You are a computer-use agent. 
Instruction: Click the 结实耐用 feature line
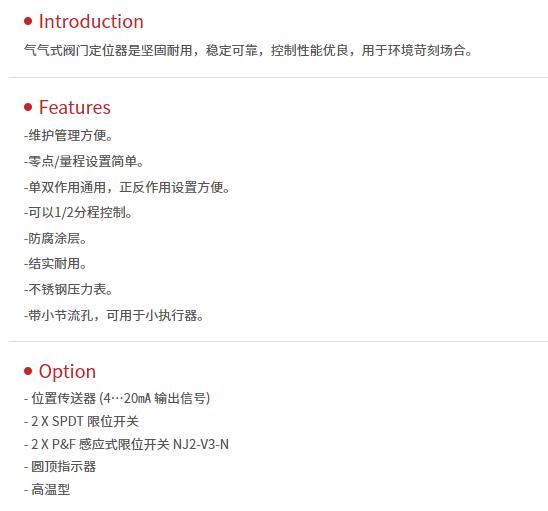55,264
